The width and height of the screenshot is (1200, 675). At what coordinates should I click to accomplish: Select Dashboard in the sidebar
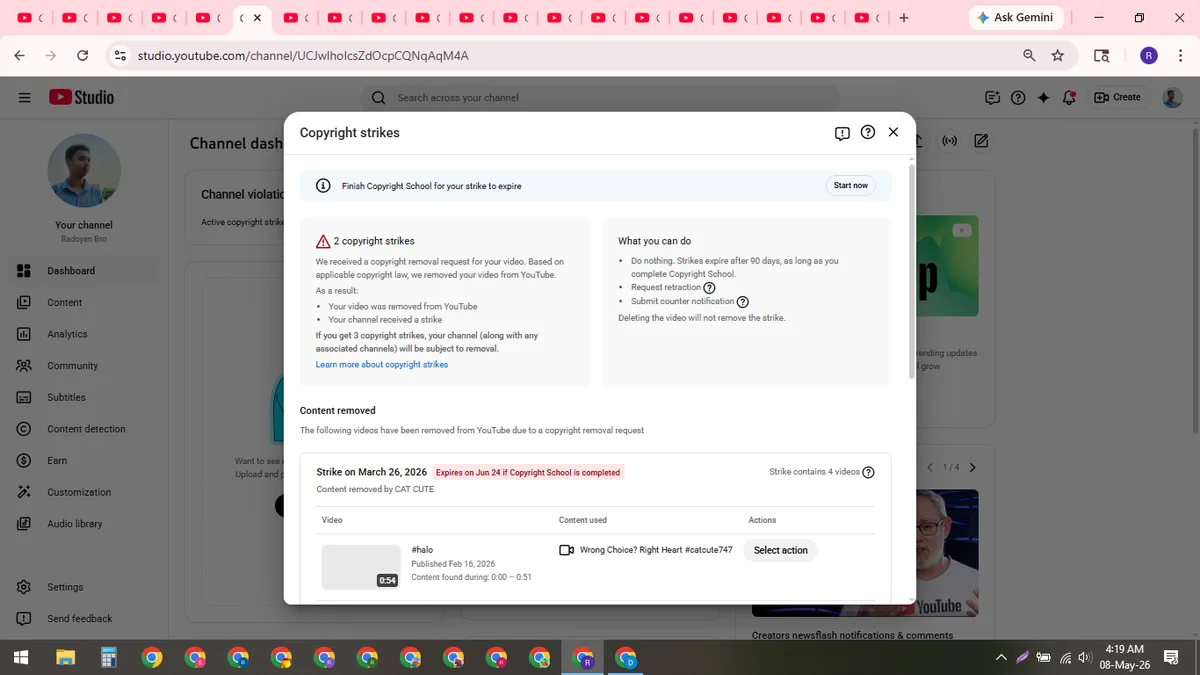point(84,271)
